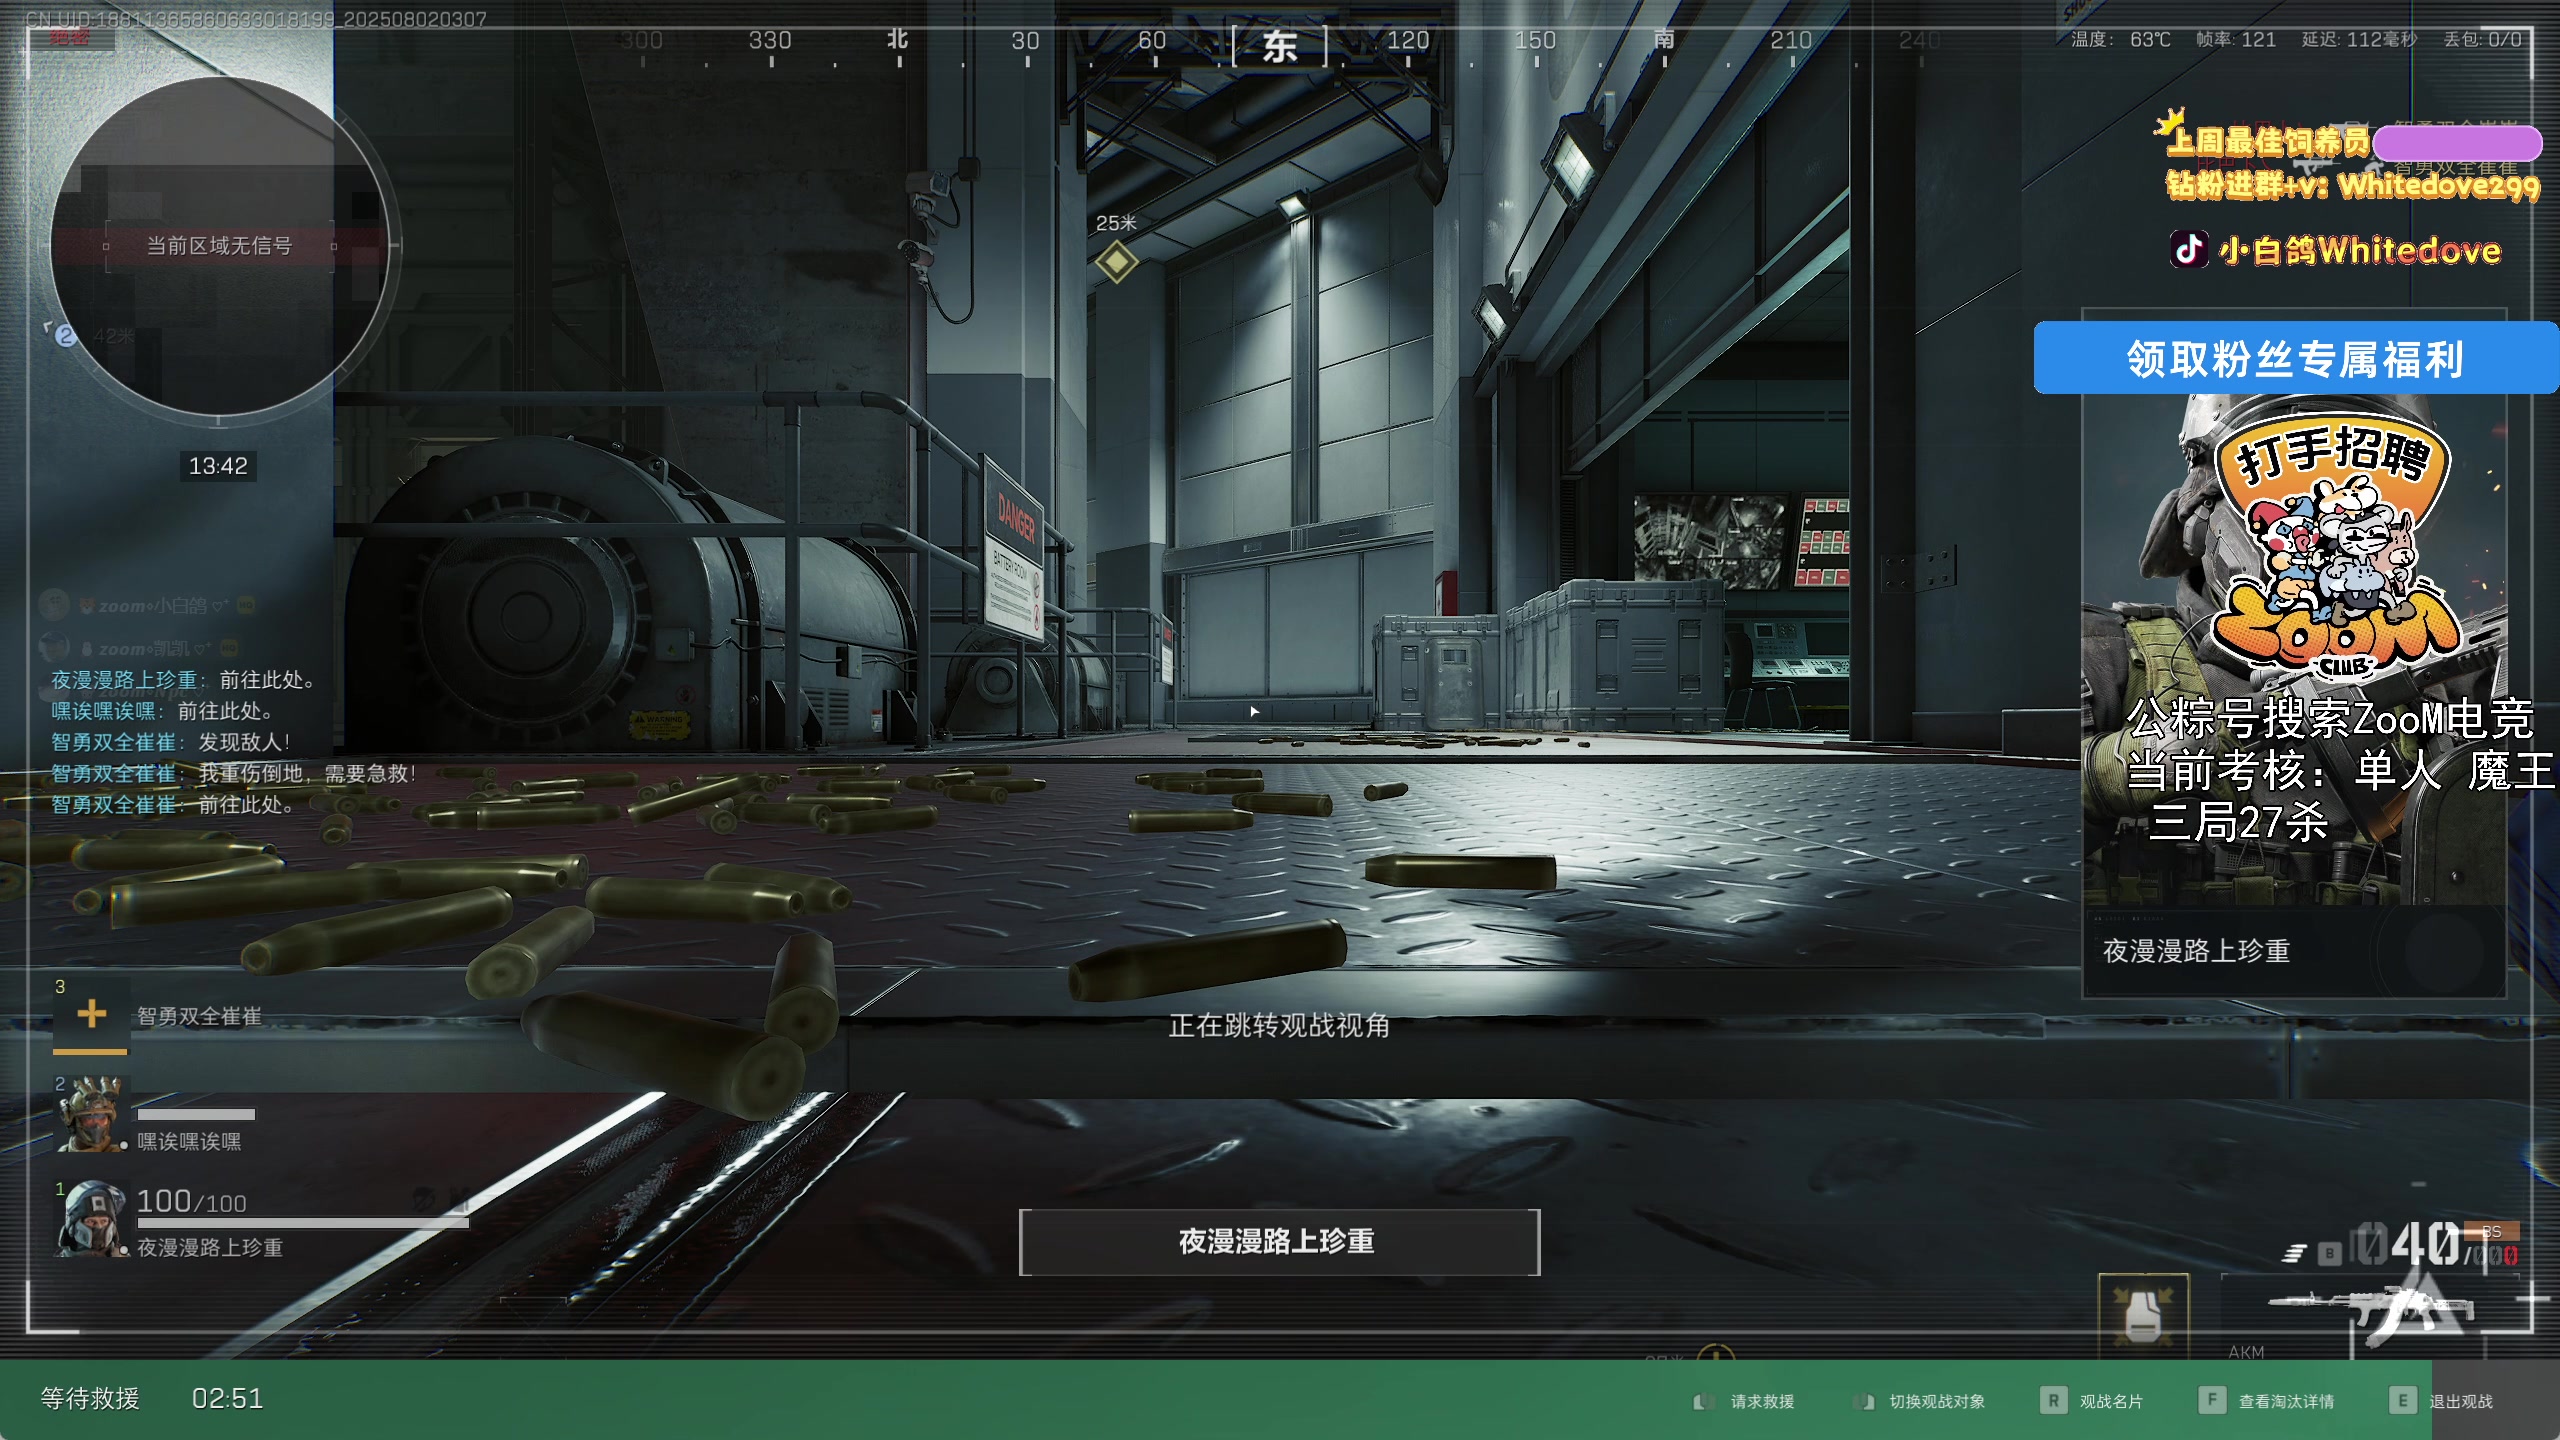Click the 100/100 health value
The image size is (2560, 1440).
[x=191, y=1201]
